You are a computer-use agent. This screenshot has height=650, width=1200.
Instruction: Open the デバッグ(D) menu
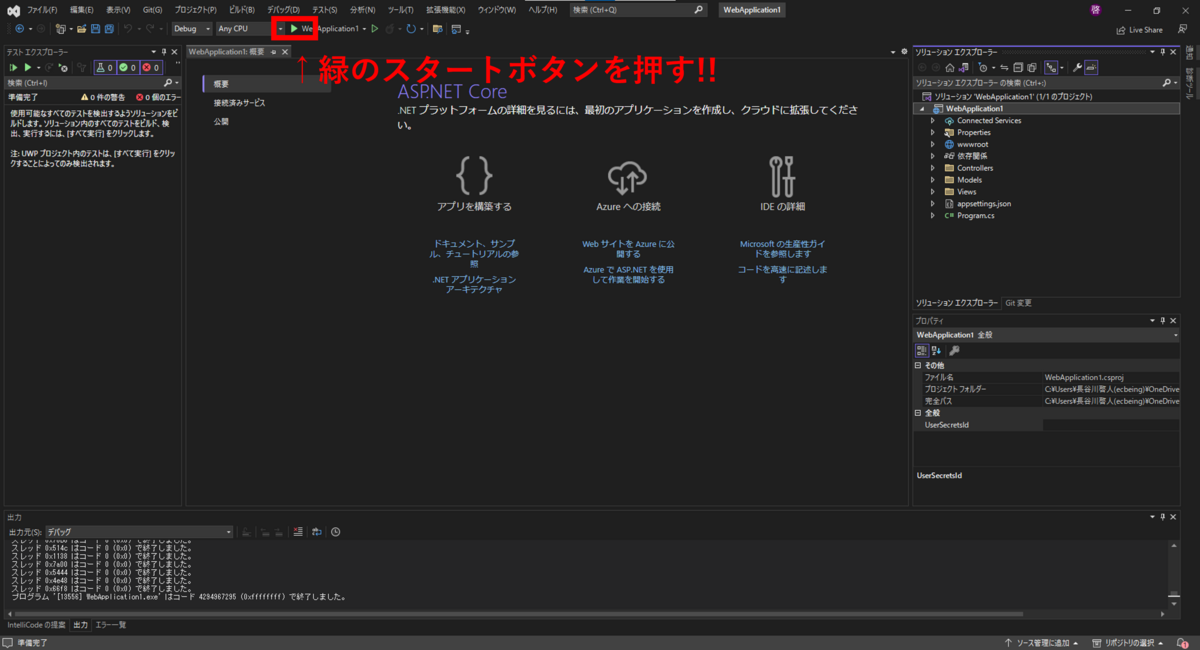pos(283,9)
